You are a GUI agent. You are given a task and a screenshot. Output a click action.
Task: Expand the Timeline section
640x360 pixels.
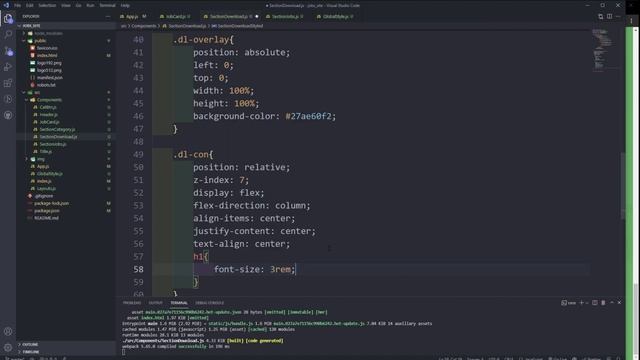tap(65, 352)
